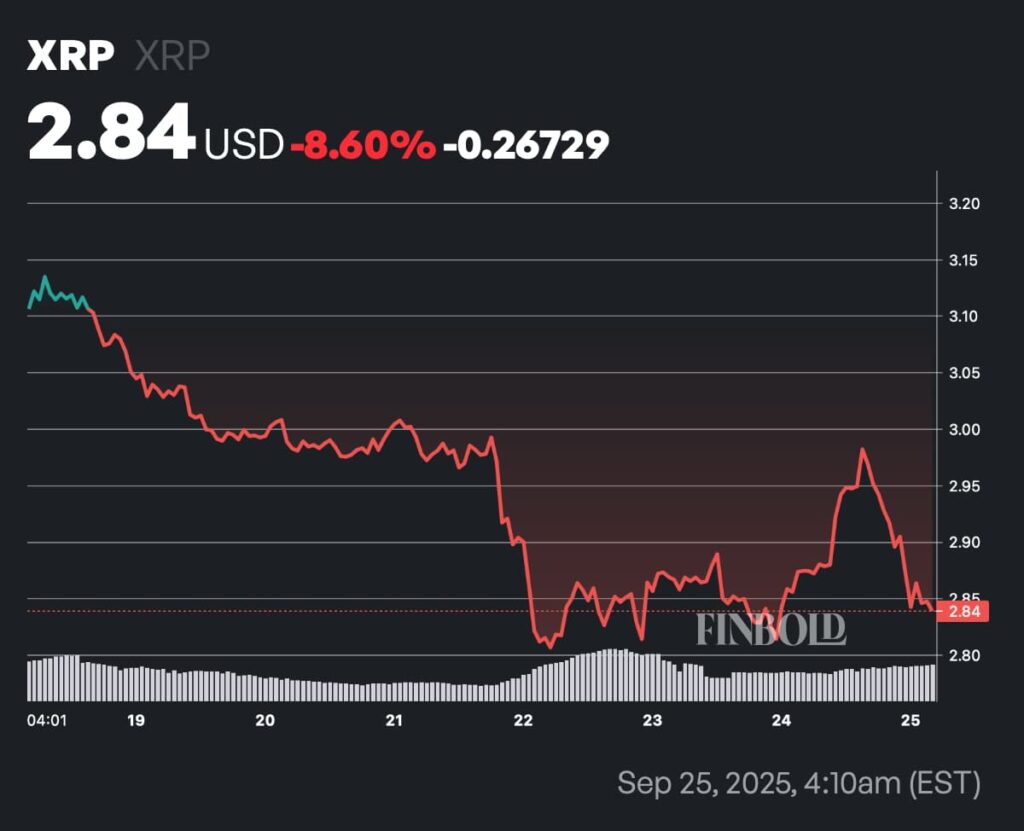The height and width of the screenshot is (831, 1024).
Task: Click the 3.10 price axis label
Action: (962, 316)
